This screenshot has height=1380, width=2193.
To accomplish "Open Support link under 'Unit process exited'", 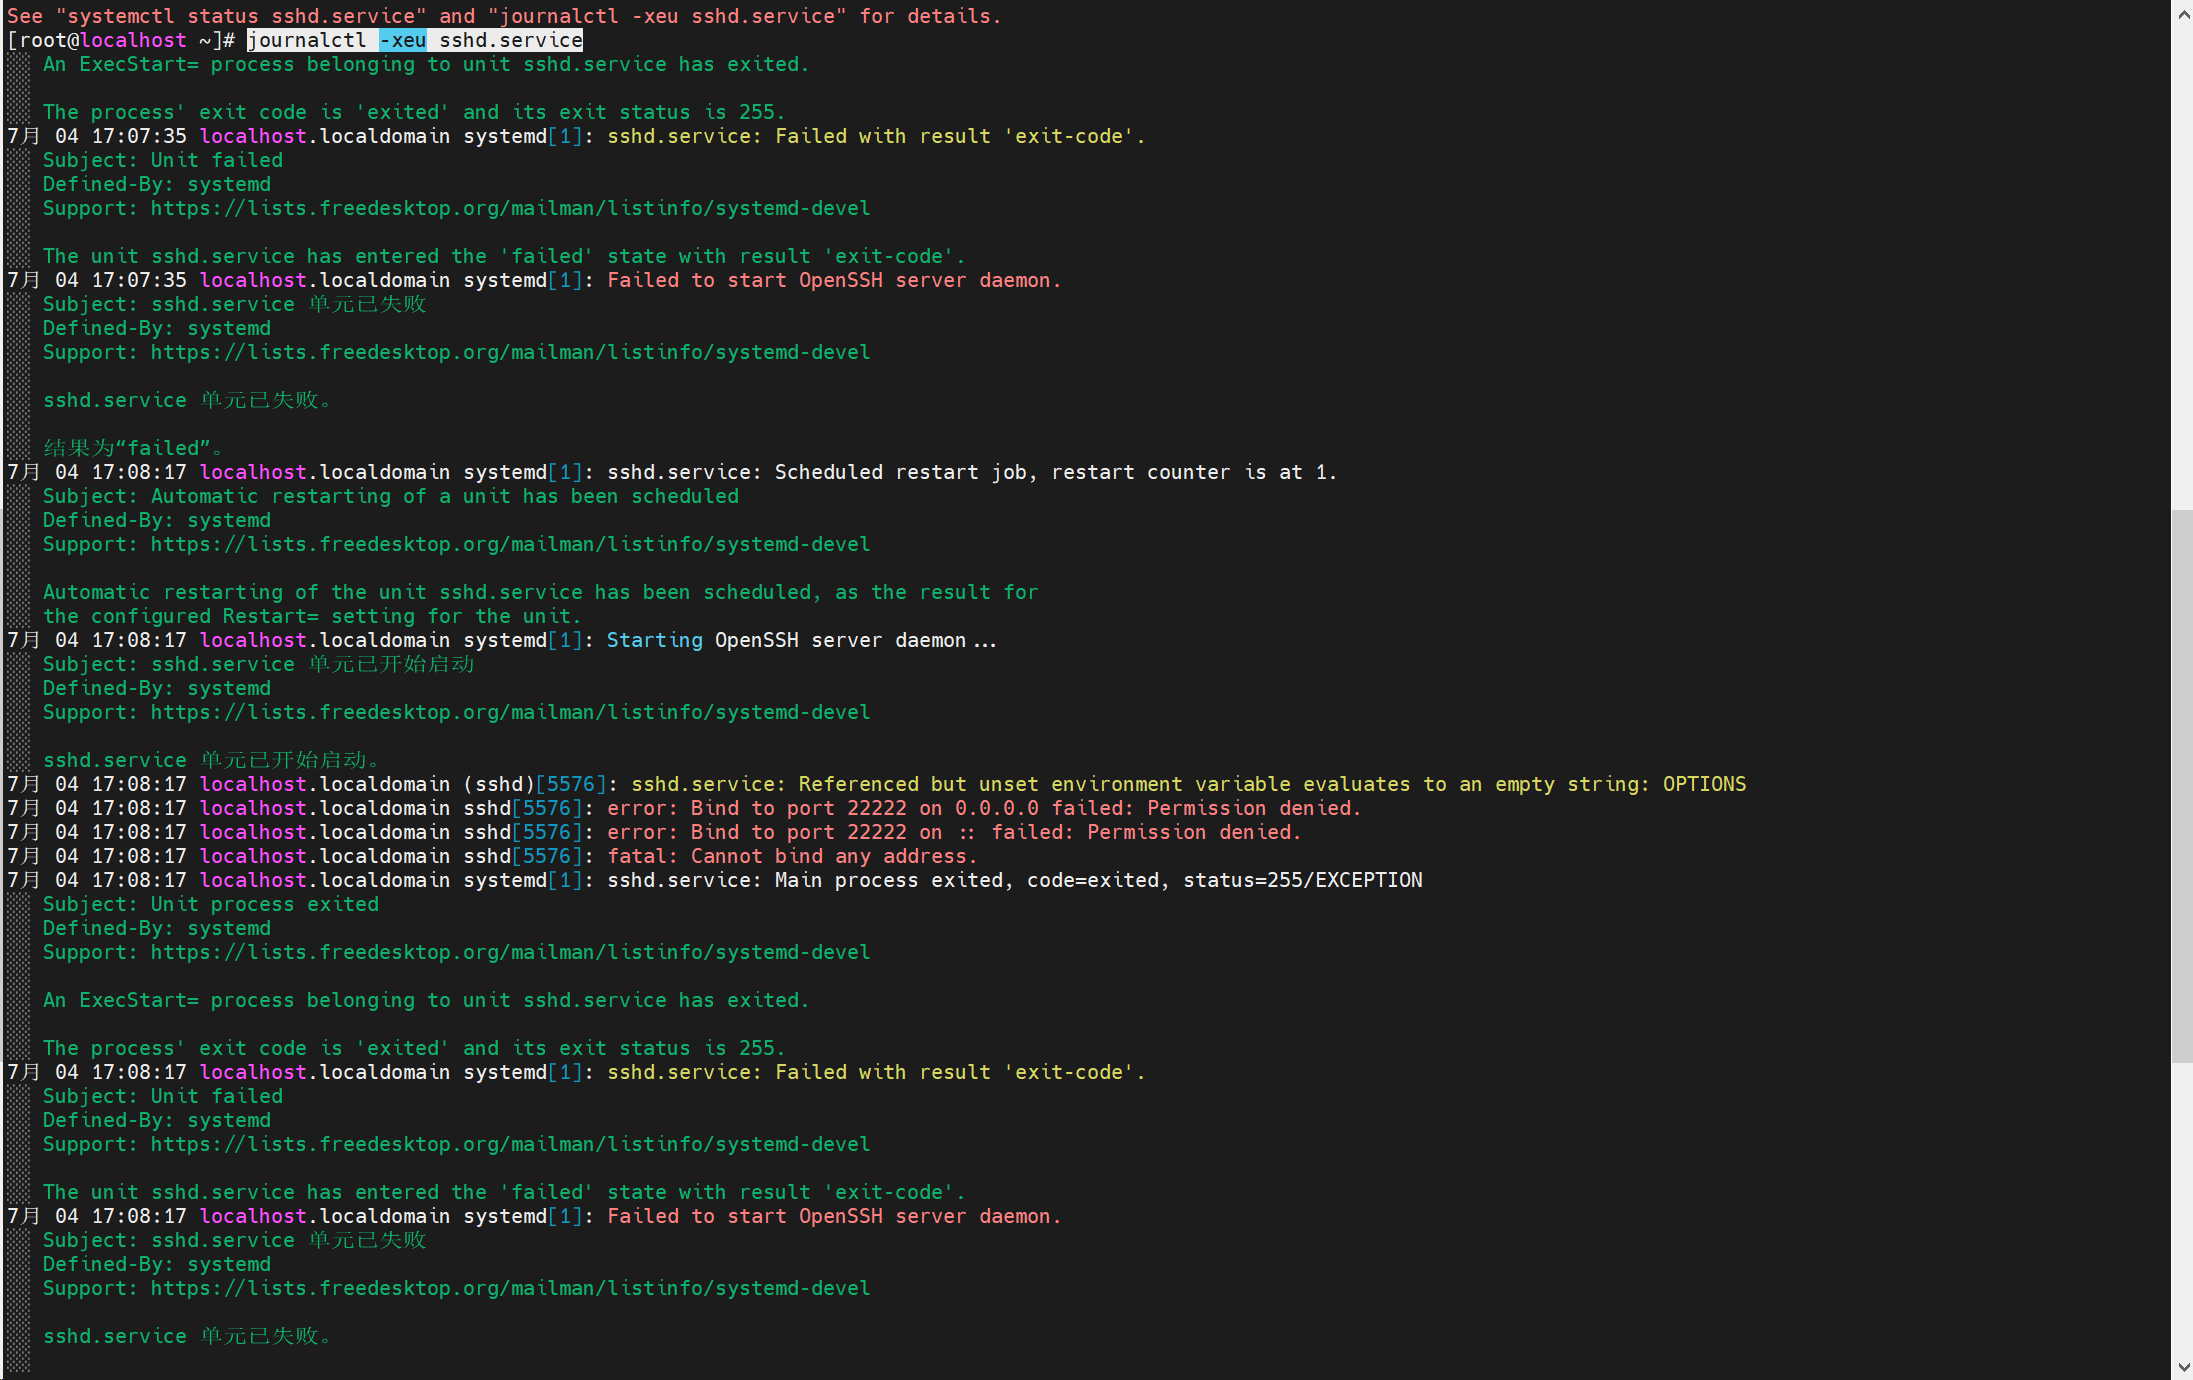I will coord(510,952).
